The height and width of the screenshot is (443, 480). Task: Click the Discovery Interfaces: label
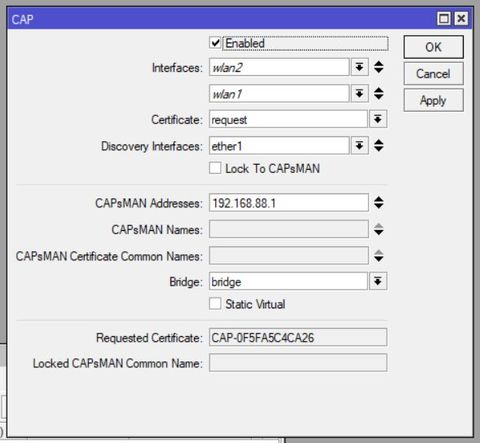pos(152,146)
